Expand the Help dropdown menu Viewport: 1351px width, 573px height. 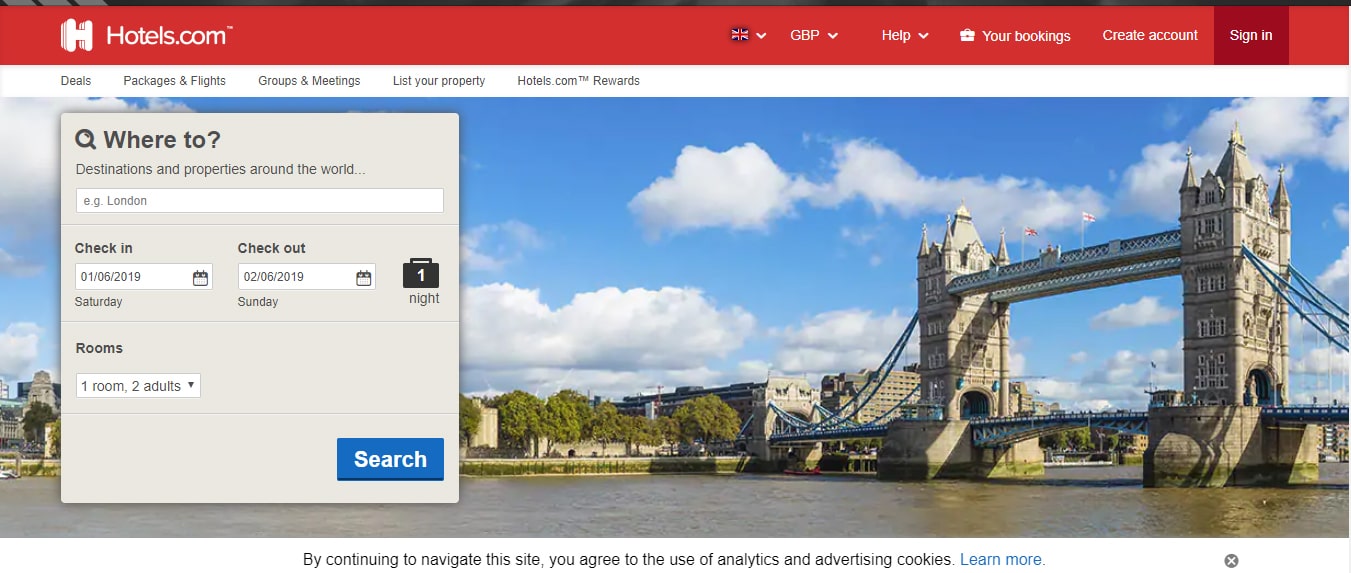click(904, 35)
